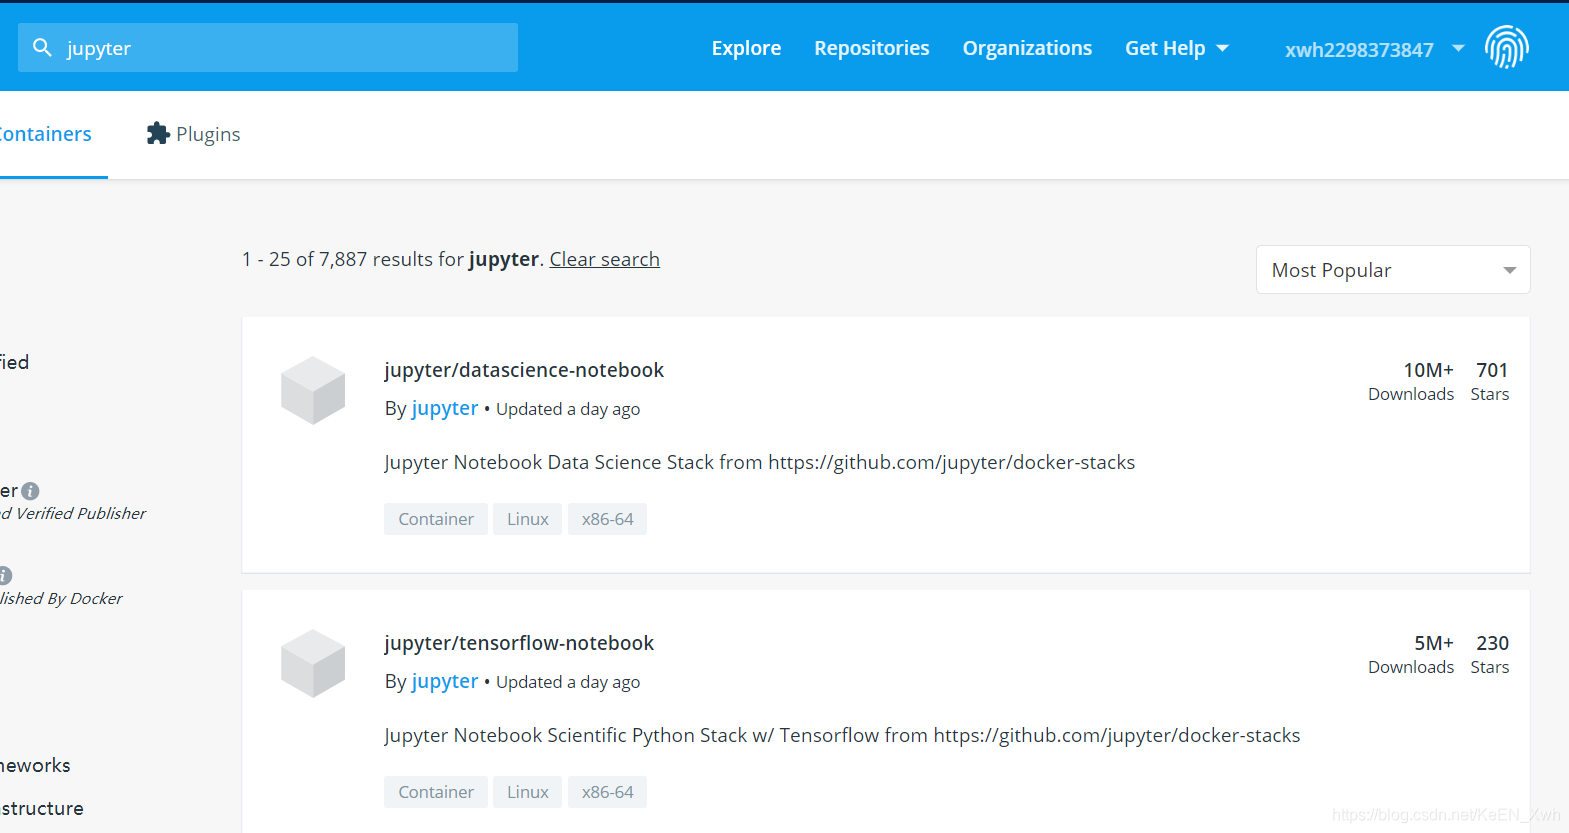Click the Plugins puzzle piece icon
Screen dimensions: 1569x833
[x=158, y=133]
